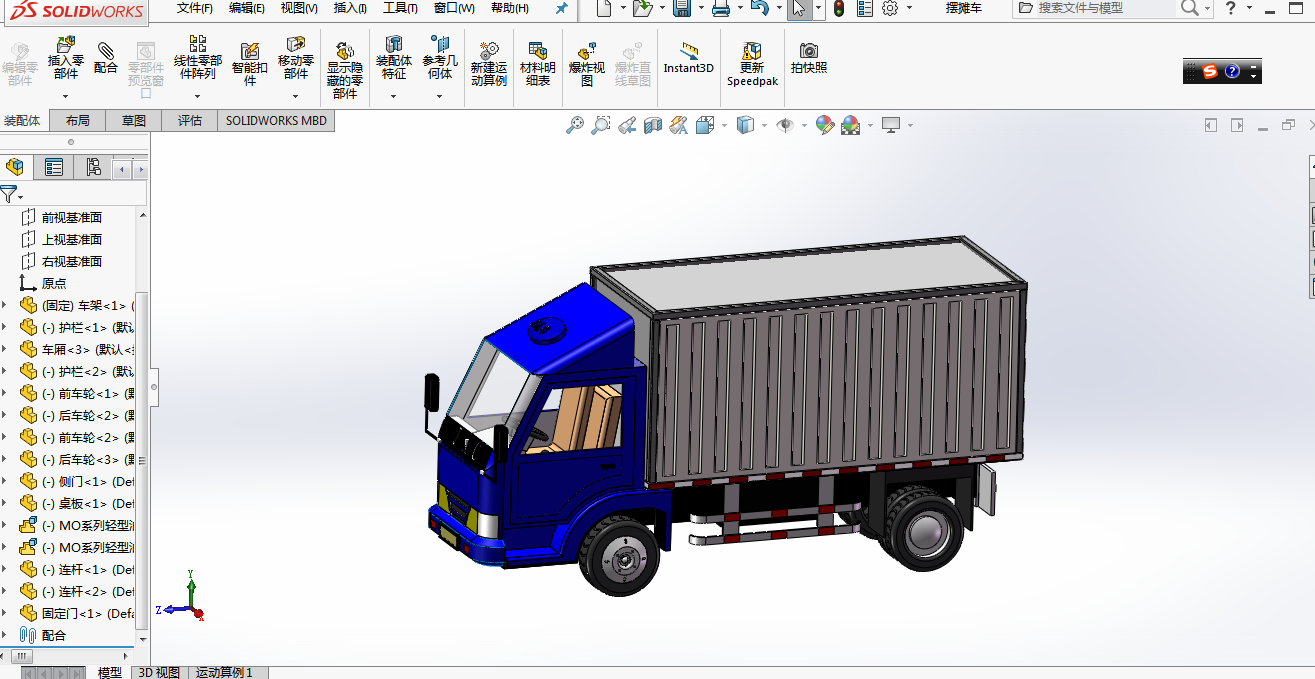Screen dimensions: 1315x679
Task: Open the dropdown arrow under 插入零部件
Action: tap(66, 97)
